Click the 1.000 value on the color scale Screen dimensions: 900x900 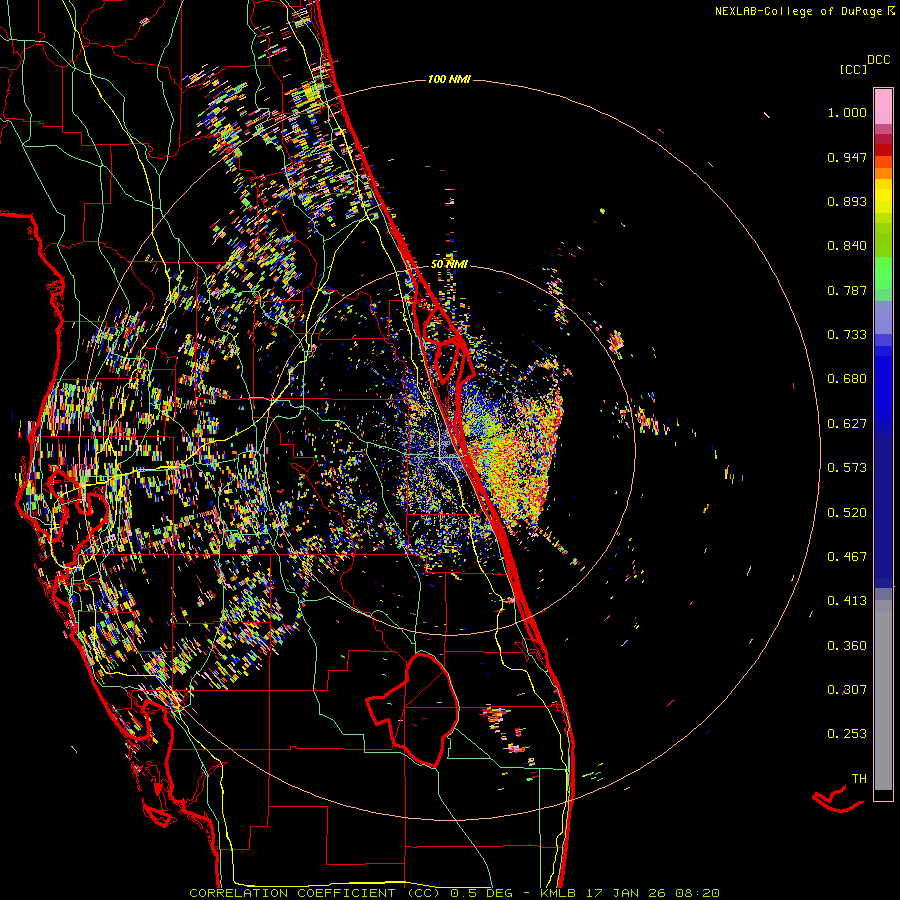(x=846, y=113)
